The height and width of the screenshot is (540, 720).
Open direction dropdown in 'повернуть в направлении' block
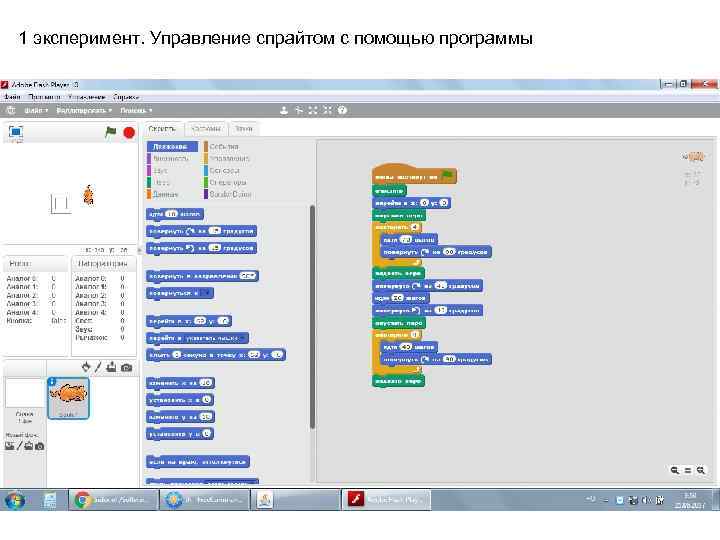coord(249,276)
